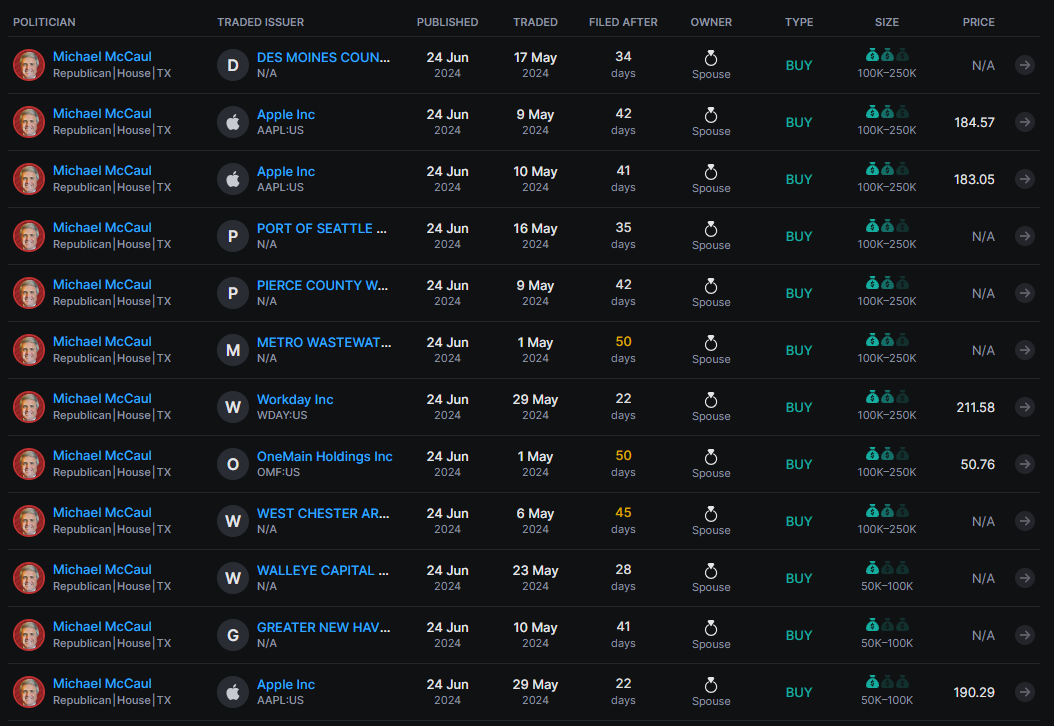Open Workday Inc issuer link

[x=295, y=399]
